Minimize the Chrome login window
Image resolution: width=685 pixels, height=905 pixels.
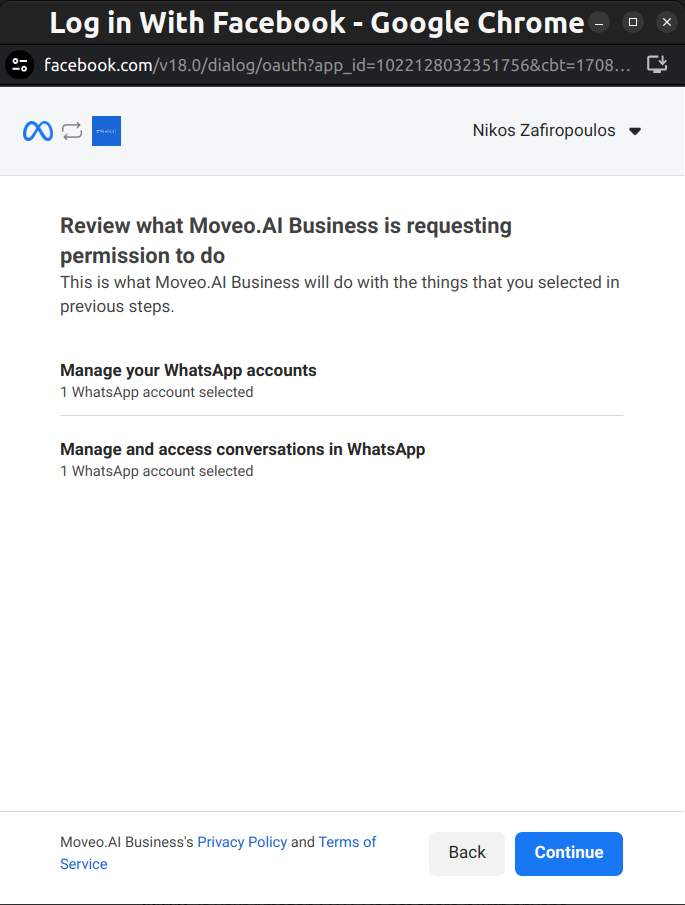[x=598, y=22]
